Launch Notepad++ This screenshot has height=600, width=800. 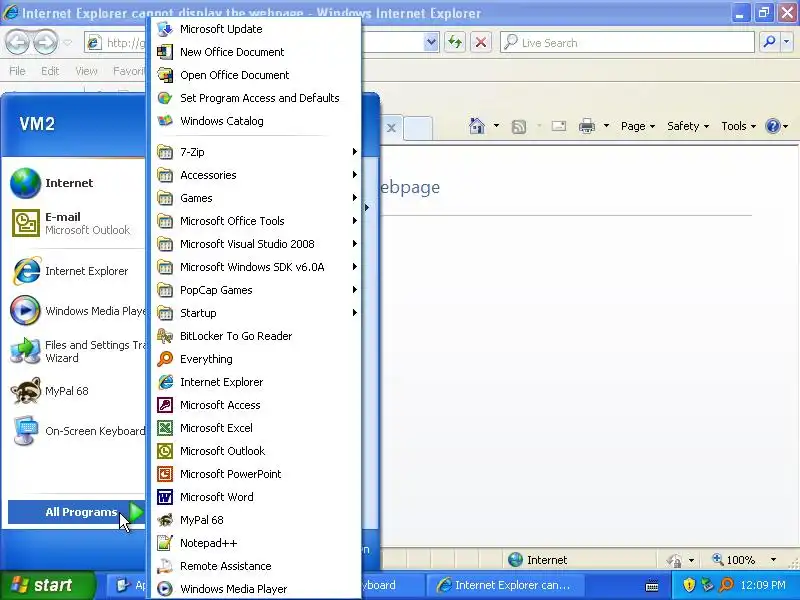[256, 543]
